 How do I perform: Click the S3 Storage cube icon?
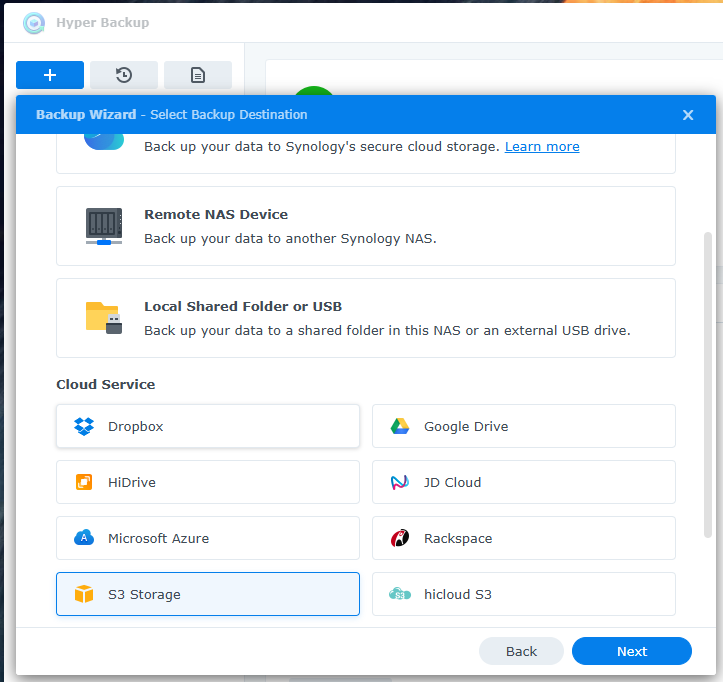tap(84, 594)
